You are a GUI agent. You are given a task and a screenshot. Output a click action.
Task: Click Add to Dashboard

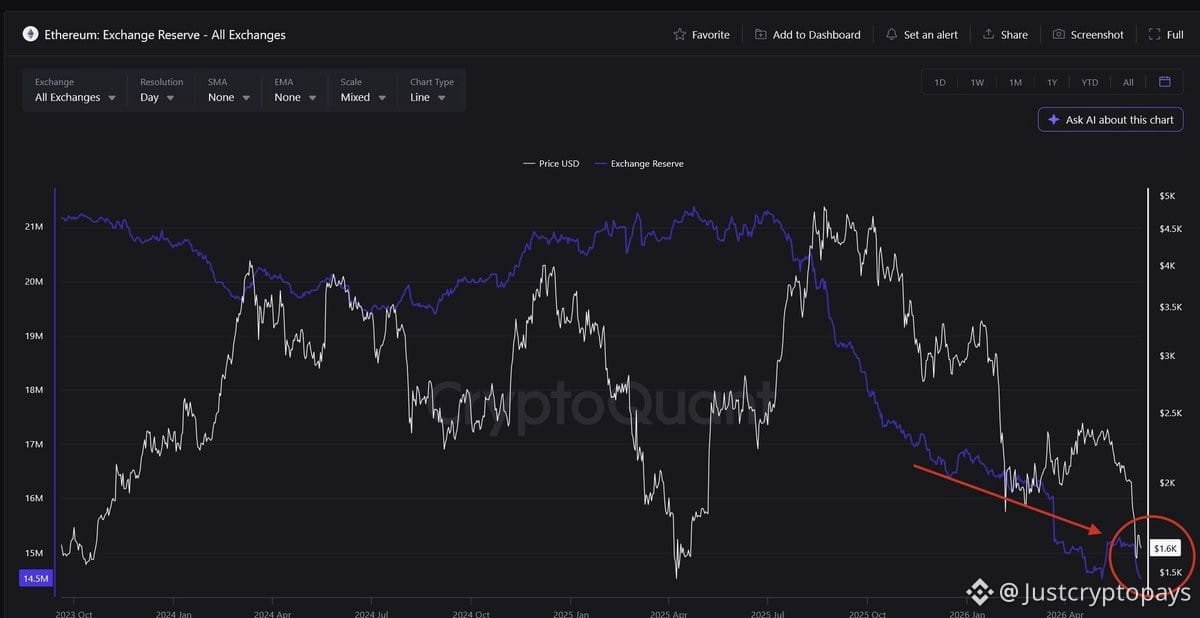(807, 34)
